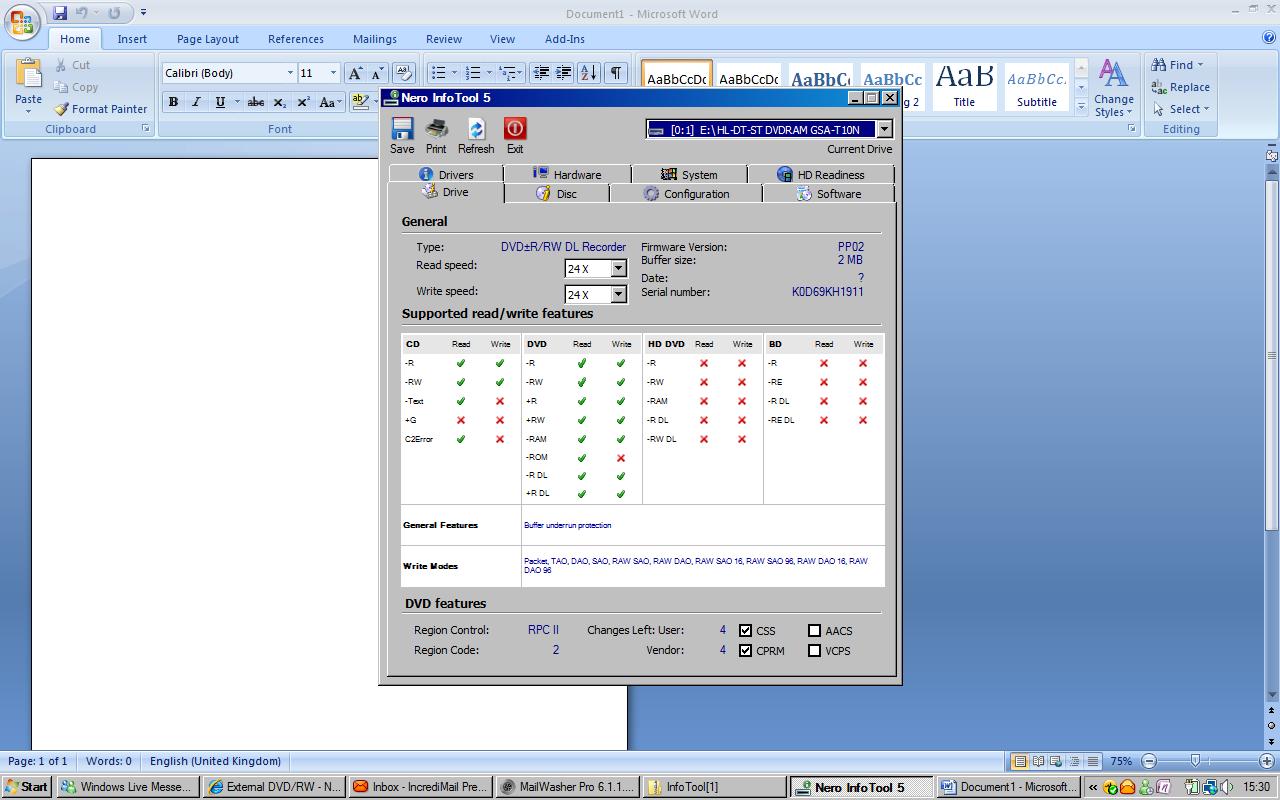Switch to MailWasher Pro taskbar button
This screenshot has width=1280, height=800.
click(567, 787)
